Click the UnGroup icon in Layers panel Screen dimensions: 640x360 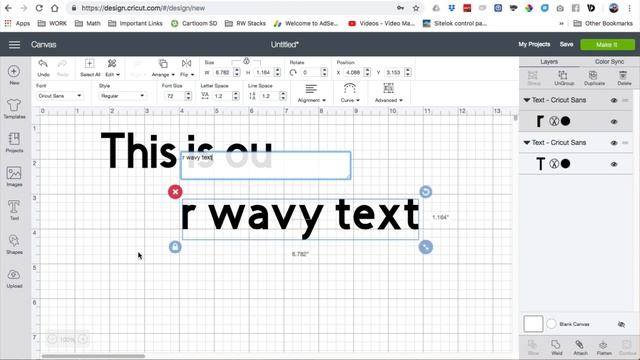click(564, 78)
